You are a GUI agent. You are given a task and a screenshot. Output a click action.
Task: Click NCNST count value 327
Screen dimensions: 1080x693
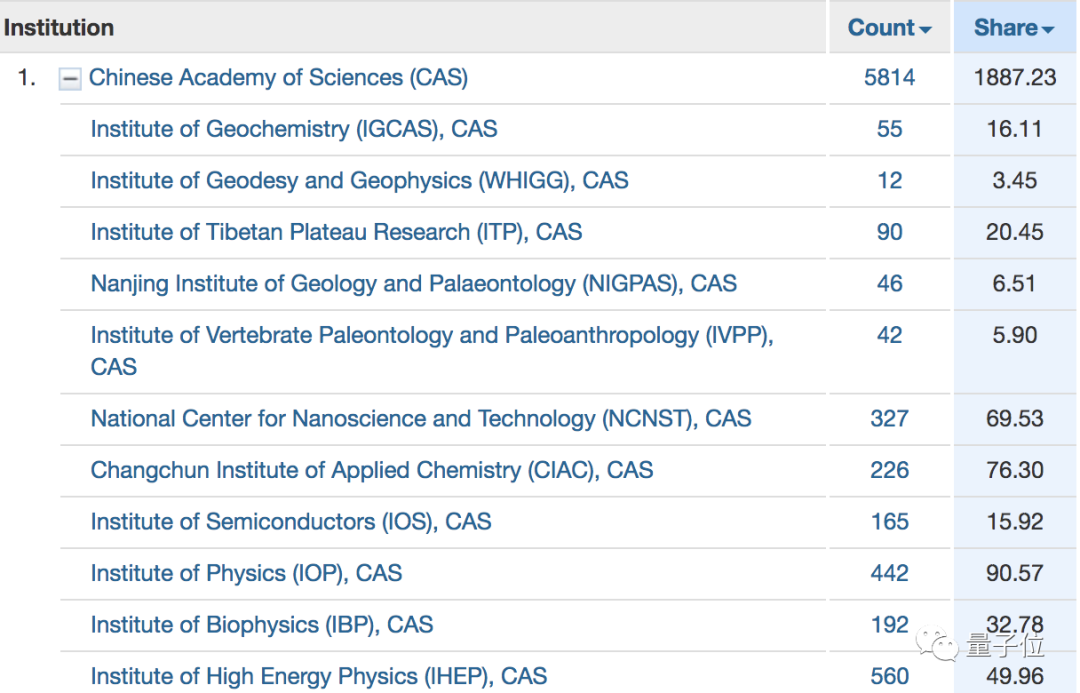[x=889, y=418]
